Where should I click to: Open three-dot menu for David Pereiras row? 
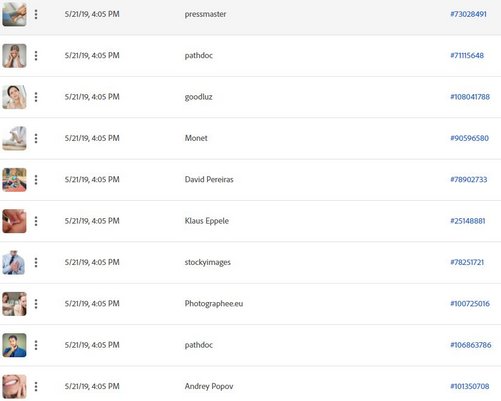[36, 180]
